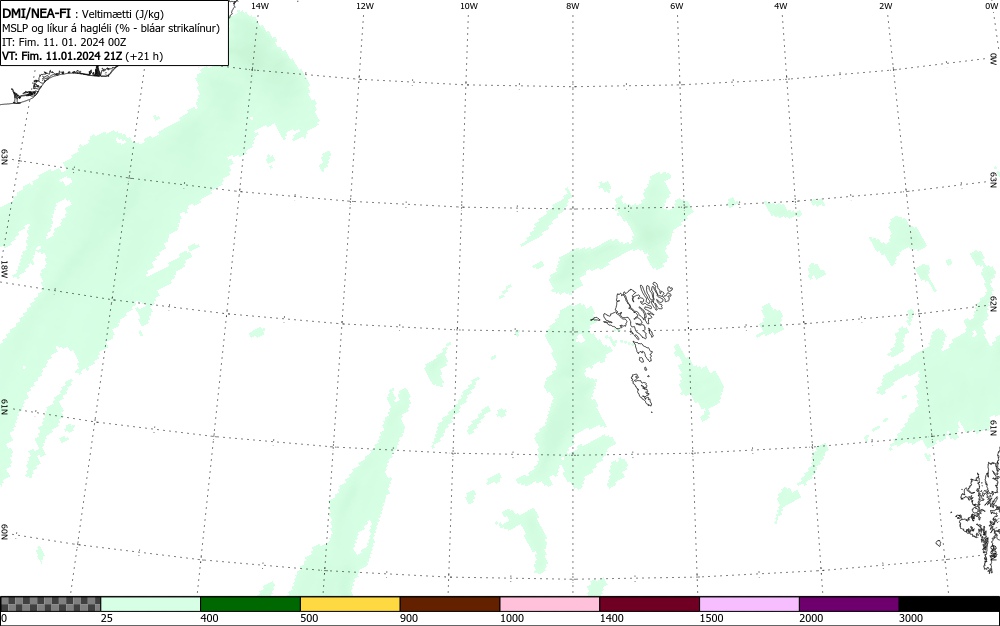The height and width of the screenshot is (626, 1000).
Task: Click the dark green 400–500 legend swatch
Action: (250, 604)
